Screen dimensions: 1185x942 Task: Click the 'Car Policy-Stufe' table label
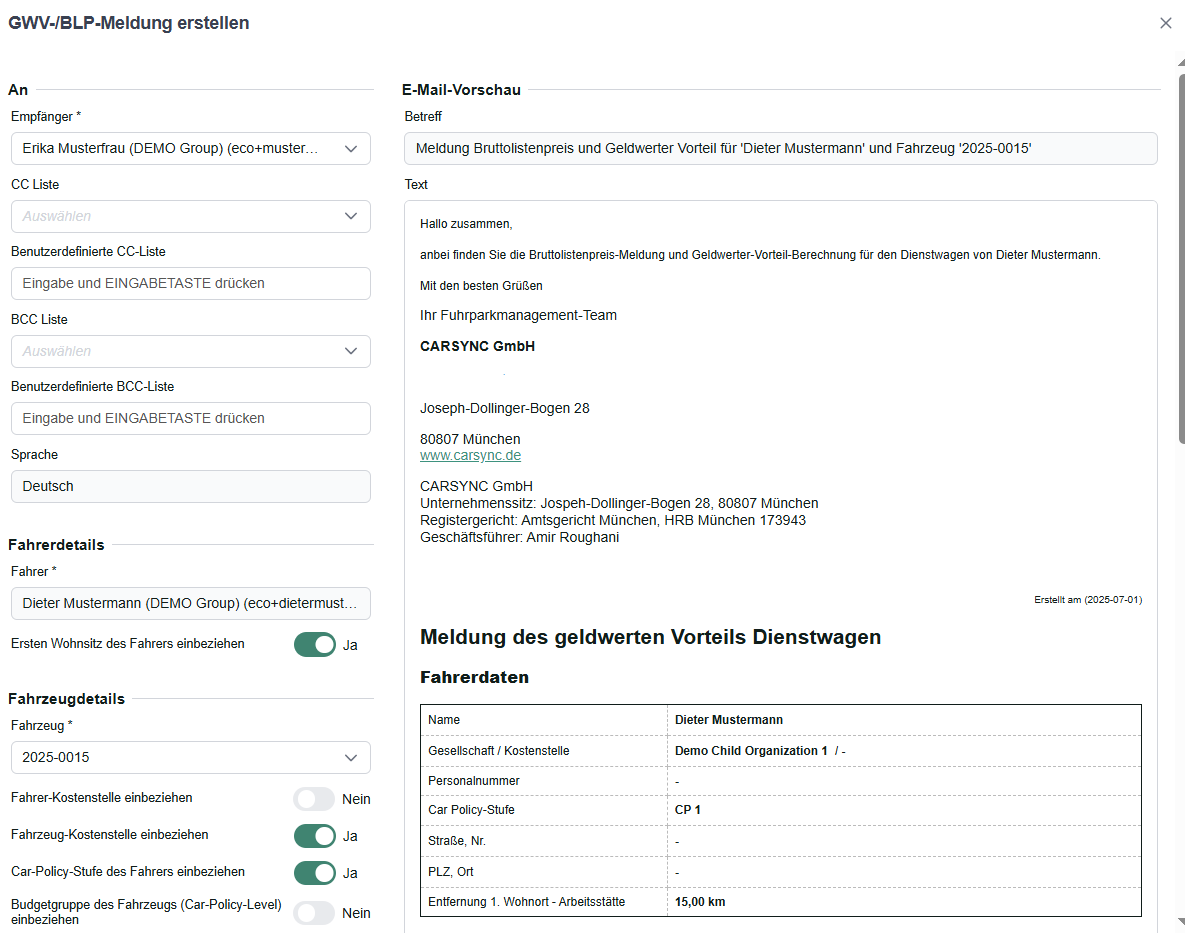click(x=471, y=810)
